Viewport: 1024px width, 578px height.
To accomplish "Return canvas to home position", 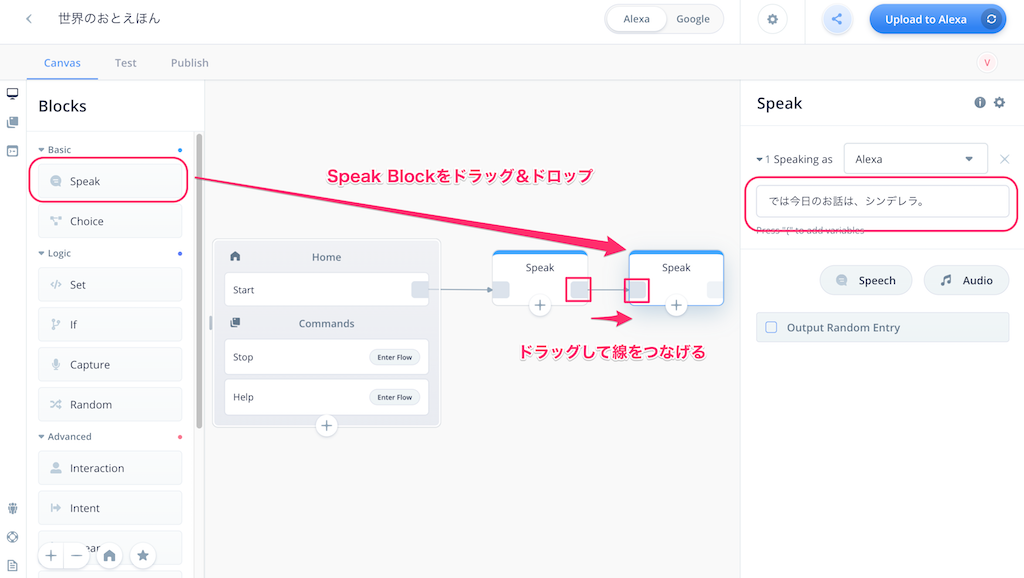I will click(109, 556).
